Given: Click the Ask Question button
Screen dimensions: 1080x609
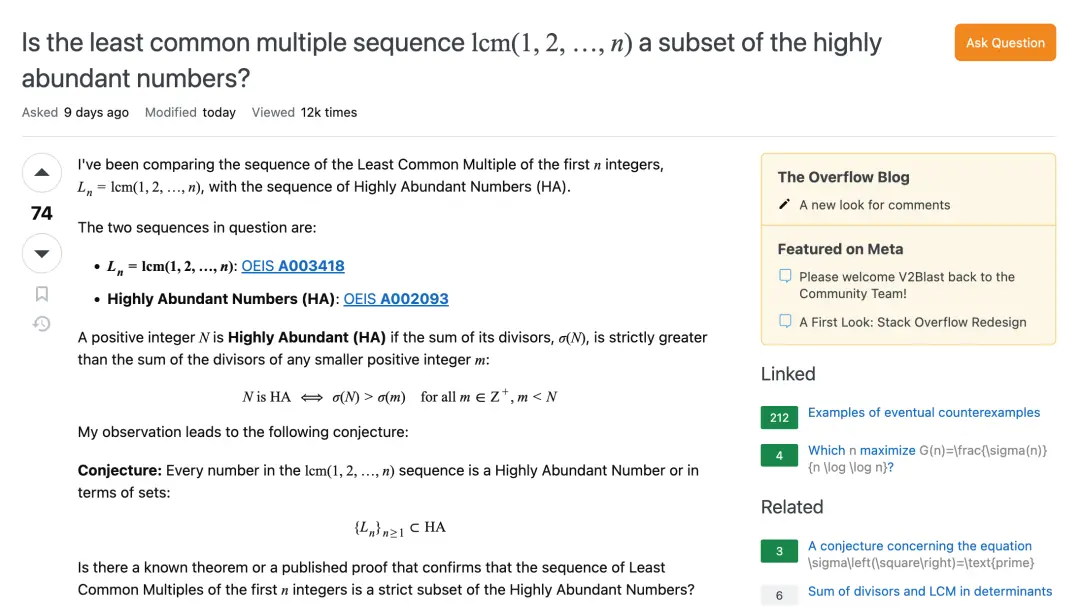Looking at the screenshot, I should 1005,43.
